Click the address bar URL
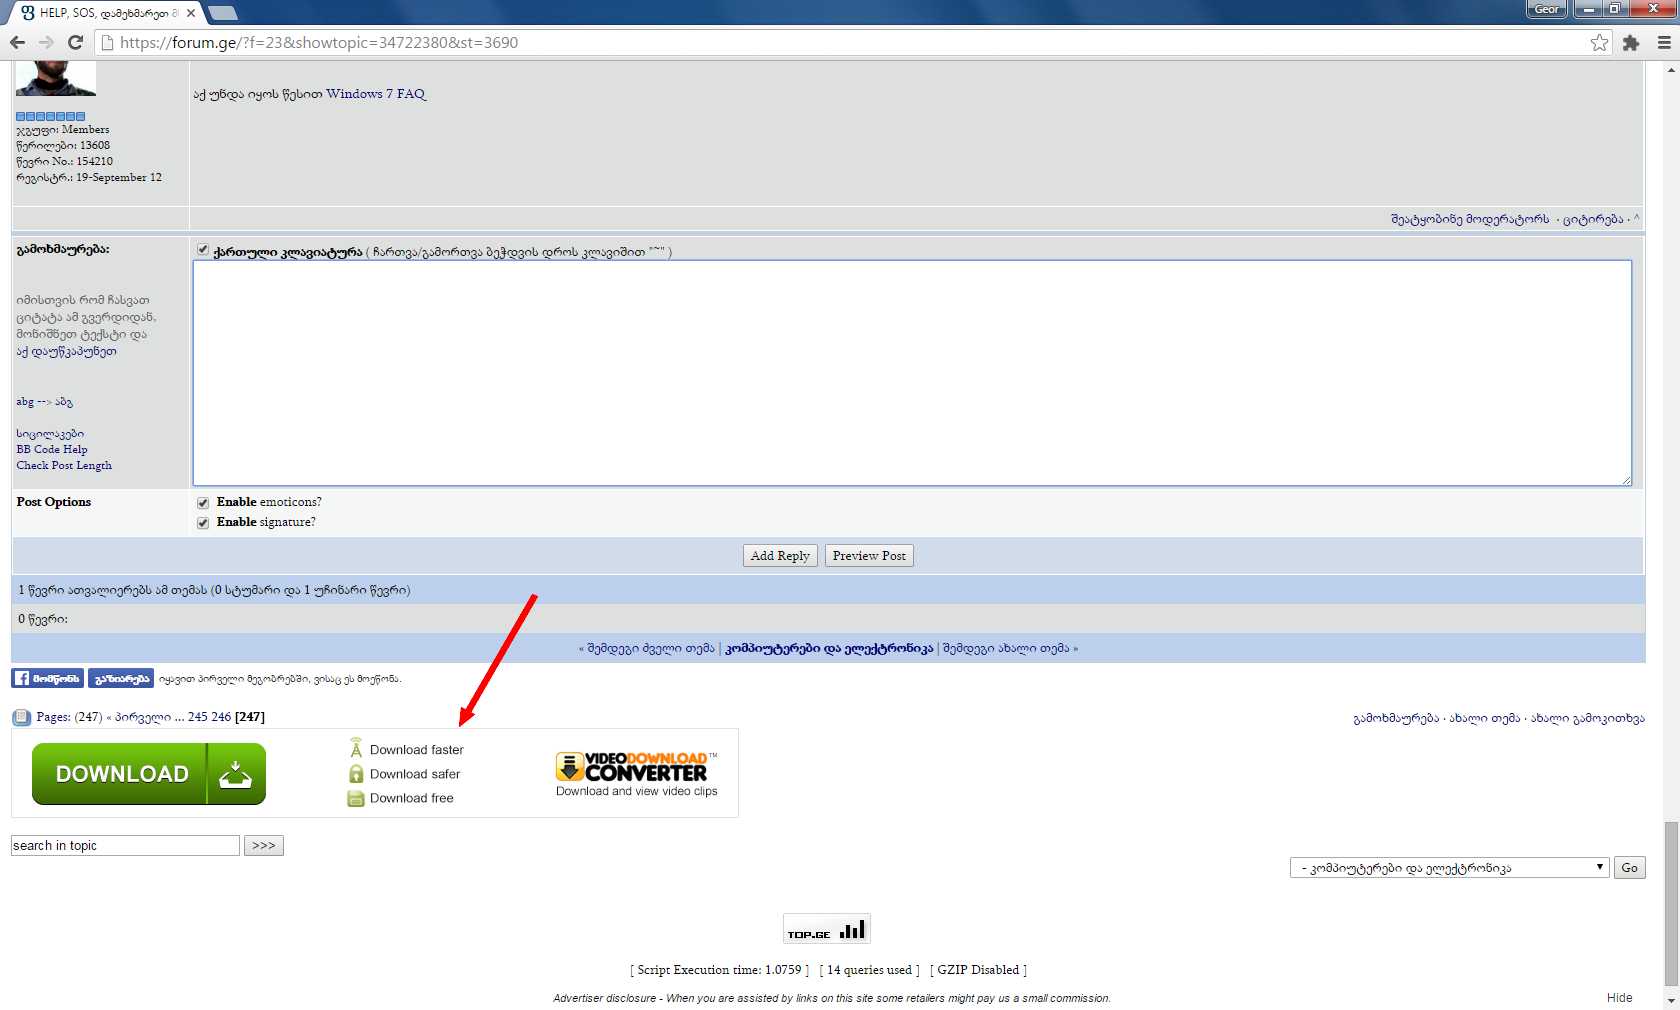The image size is (1680, 1010). [x=318, y=42]
